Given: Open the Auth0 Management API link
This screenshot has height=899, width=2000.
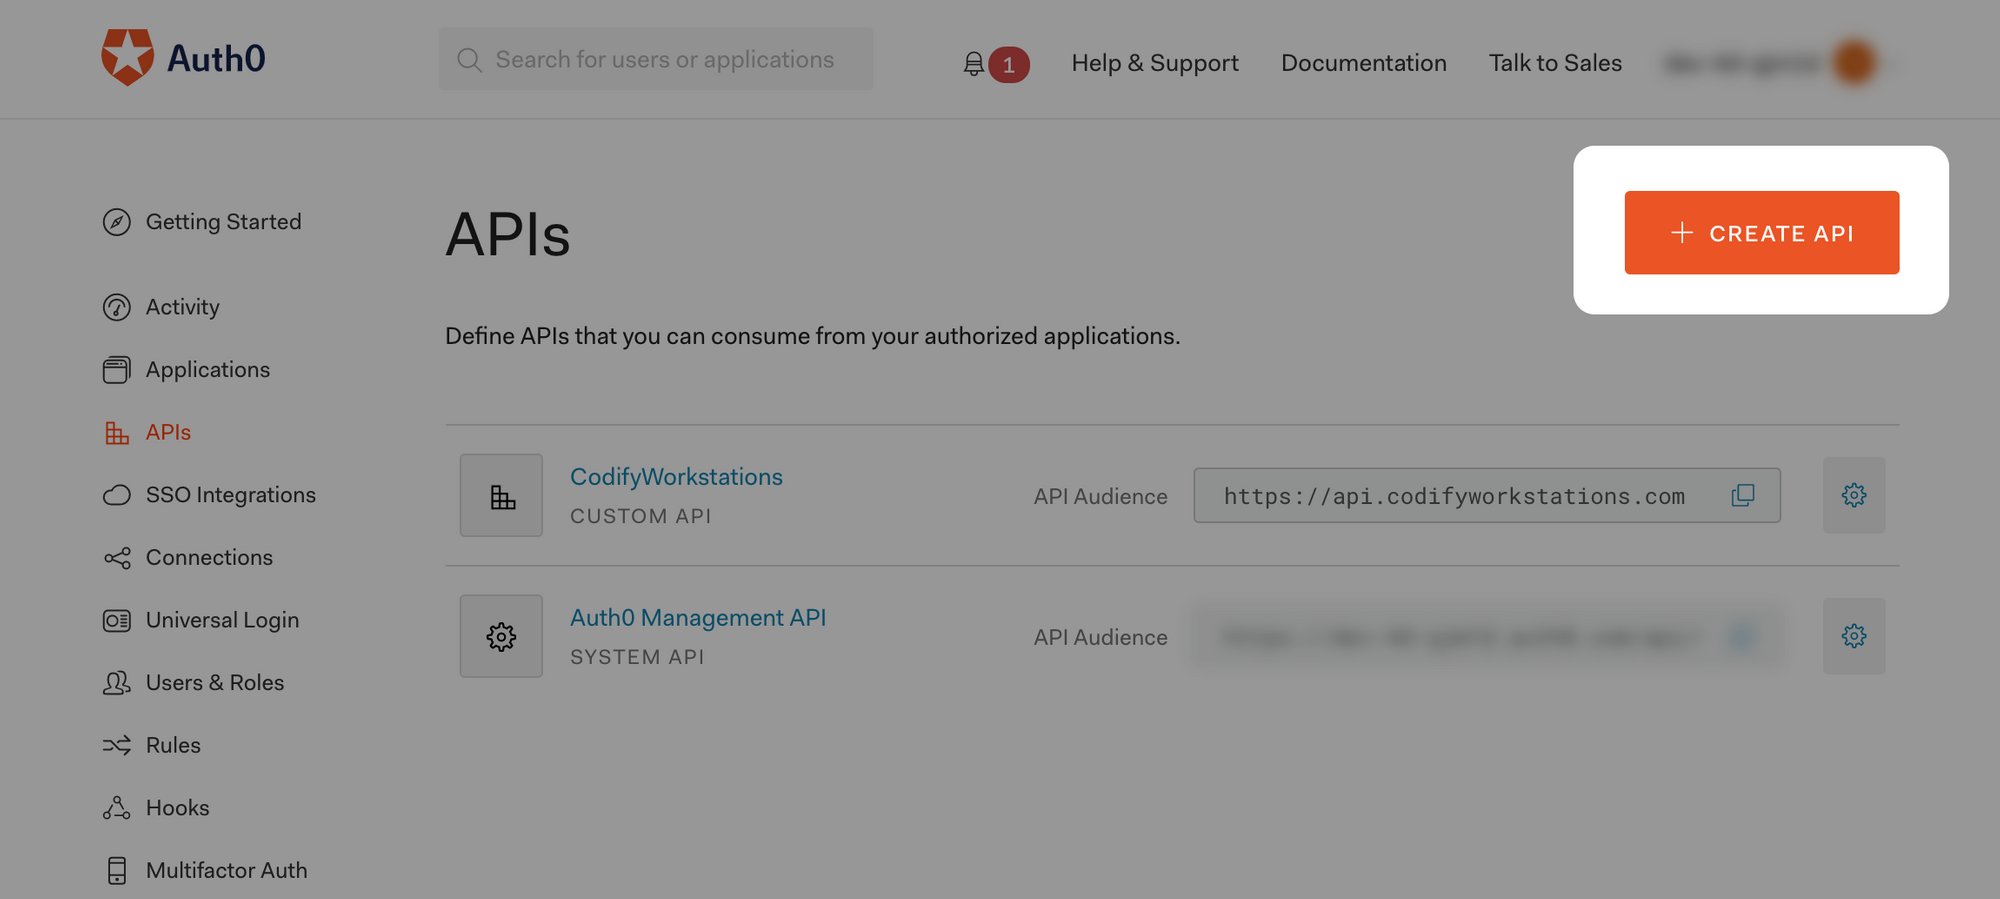Looking at the screenshot, I should [698, 618].
